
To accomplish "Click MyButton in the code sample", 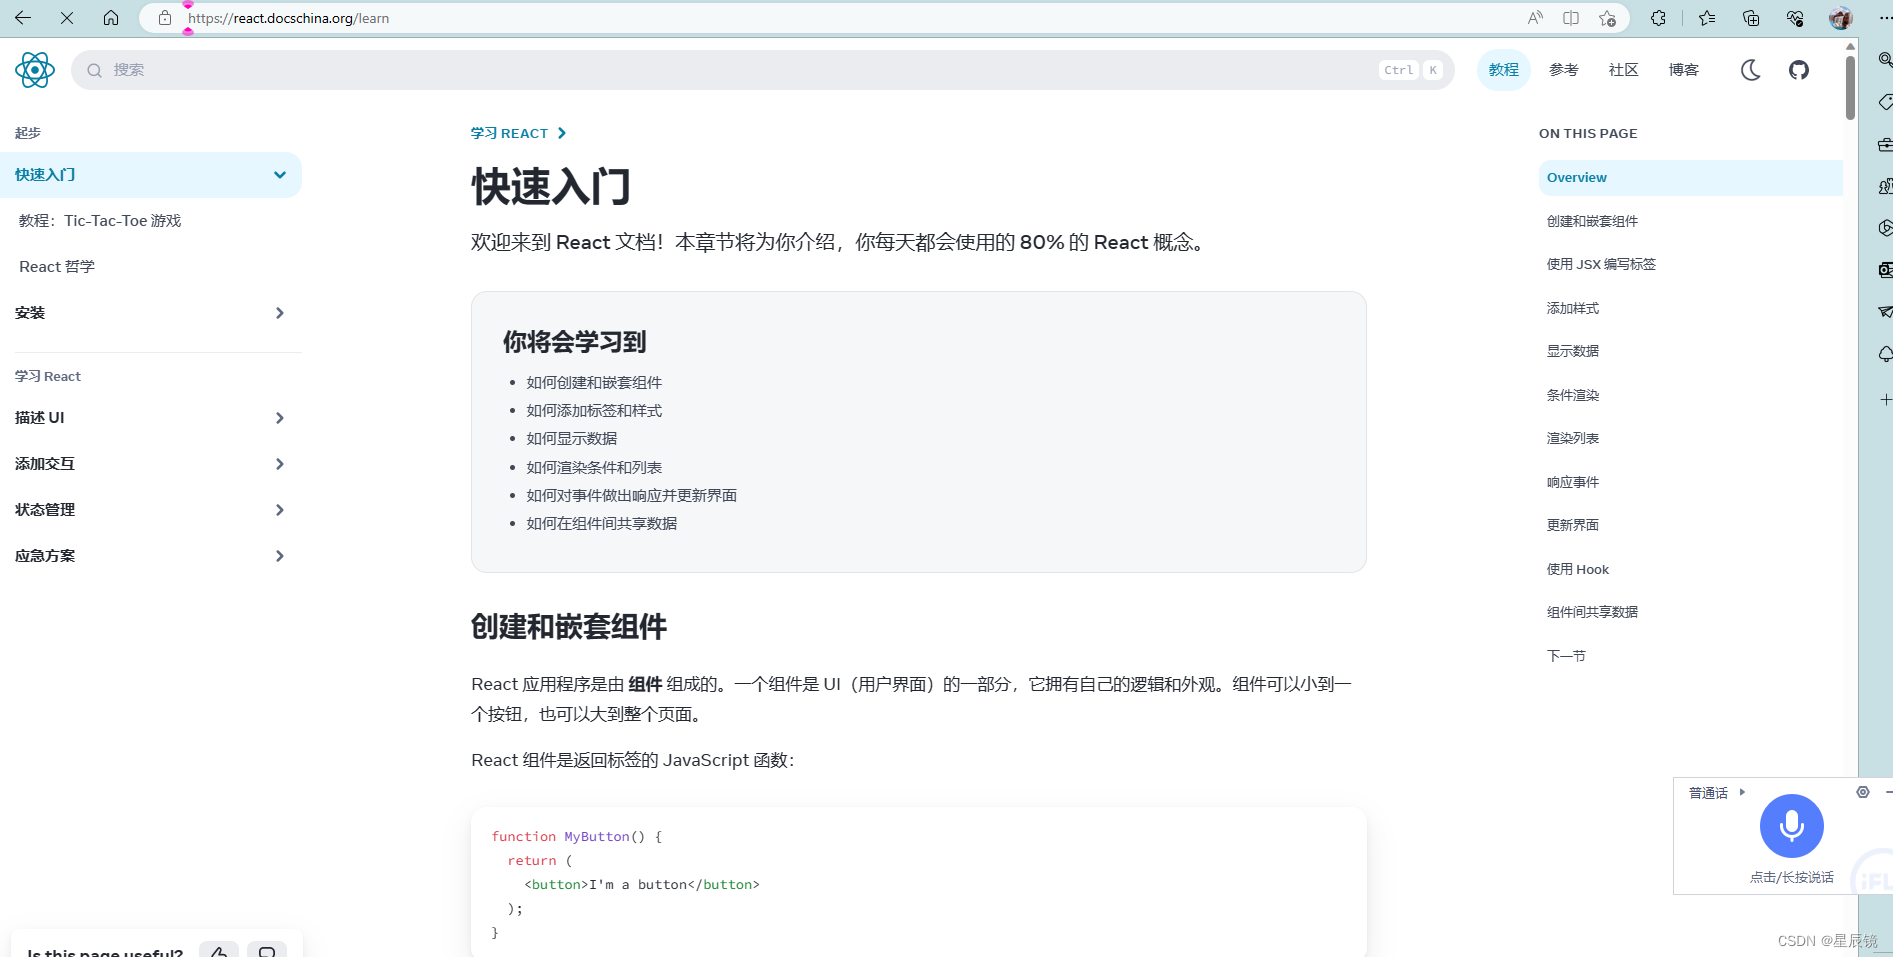I will click(597, 837).
